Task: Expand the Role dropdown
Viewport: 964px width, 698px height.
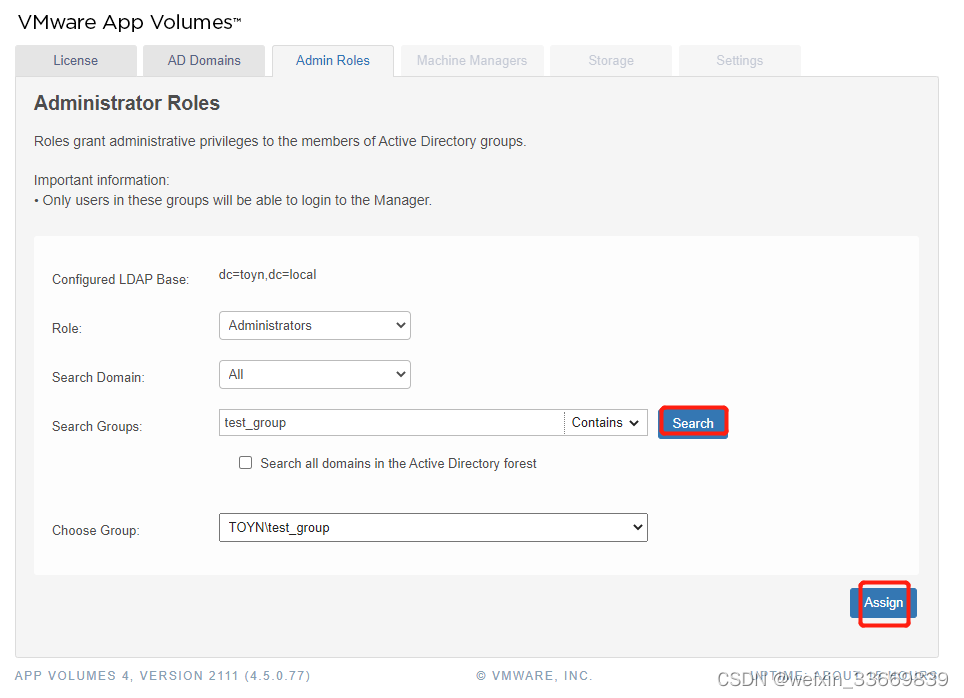Action: (x=314, y=326)
